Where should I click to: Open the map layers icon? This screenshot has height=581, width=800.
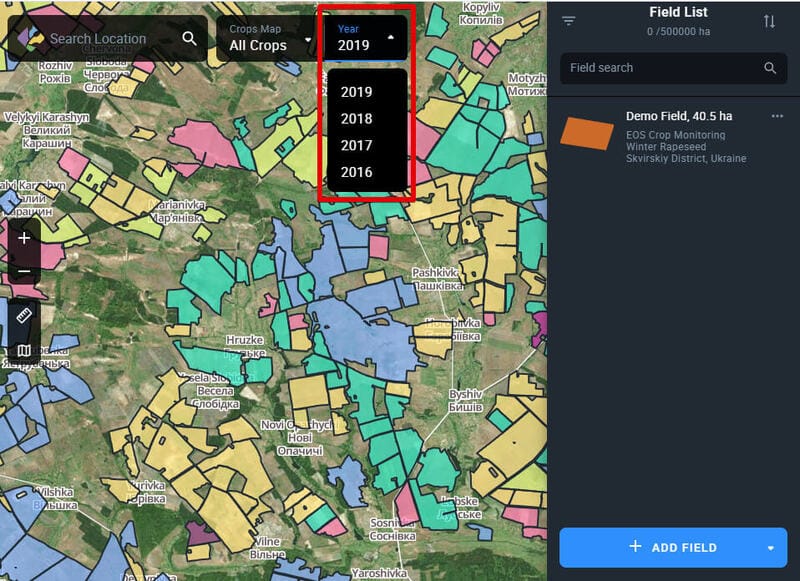tap(24, 350)
